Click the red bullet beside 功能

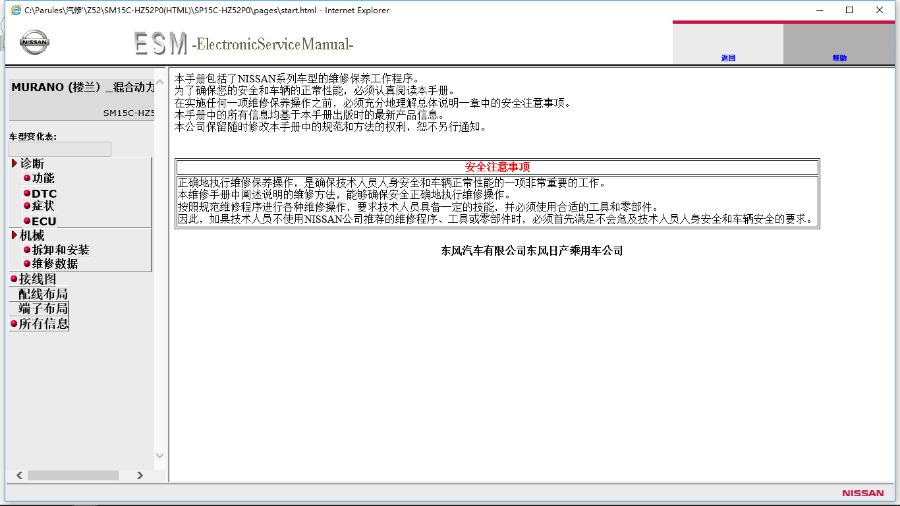click(x=26, y=178)
